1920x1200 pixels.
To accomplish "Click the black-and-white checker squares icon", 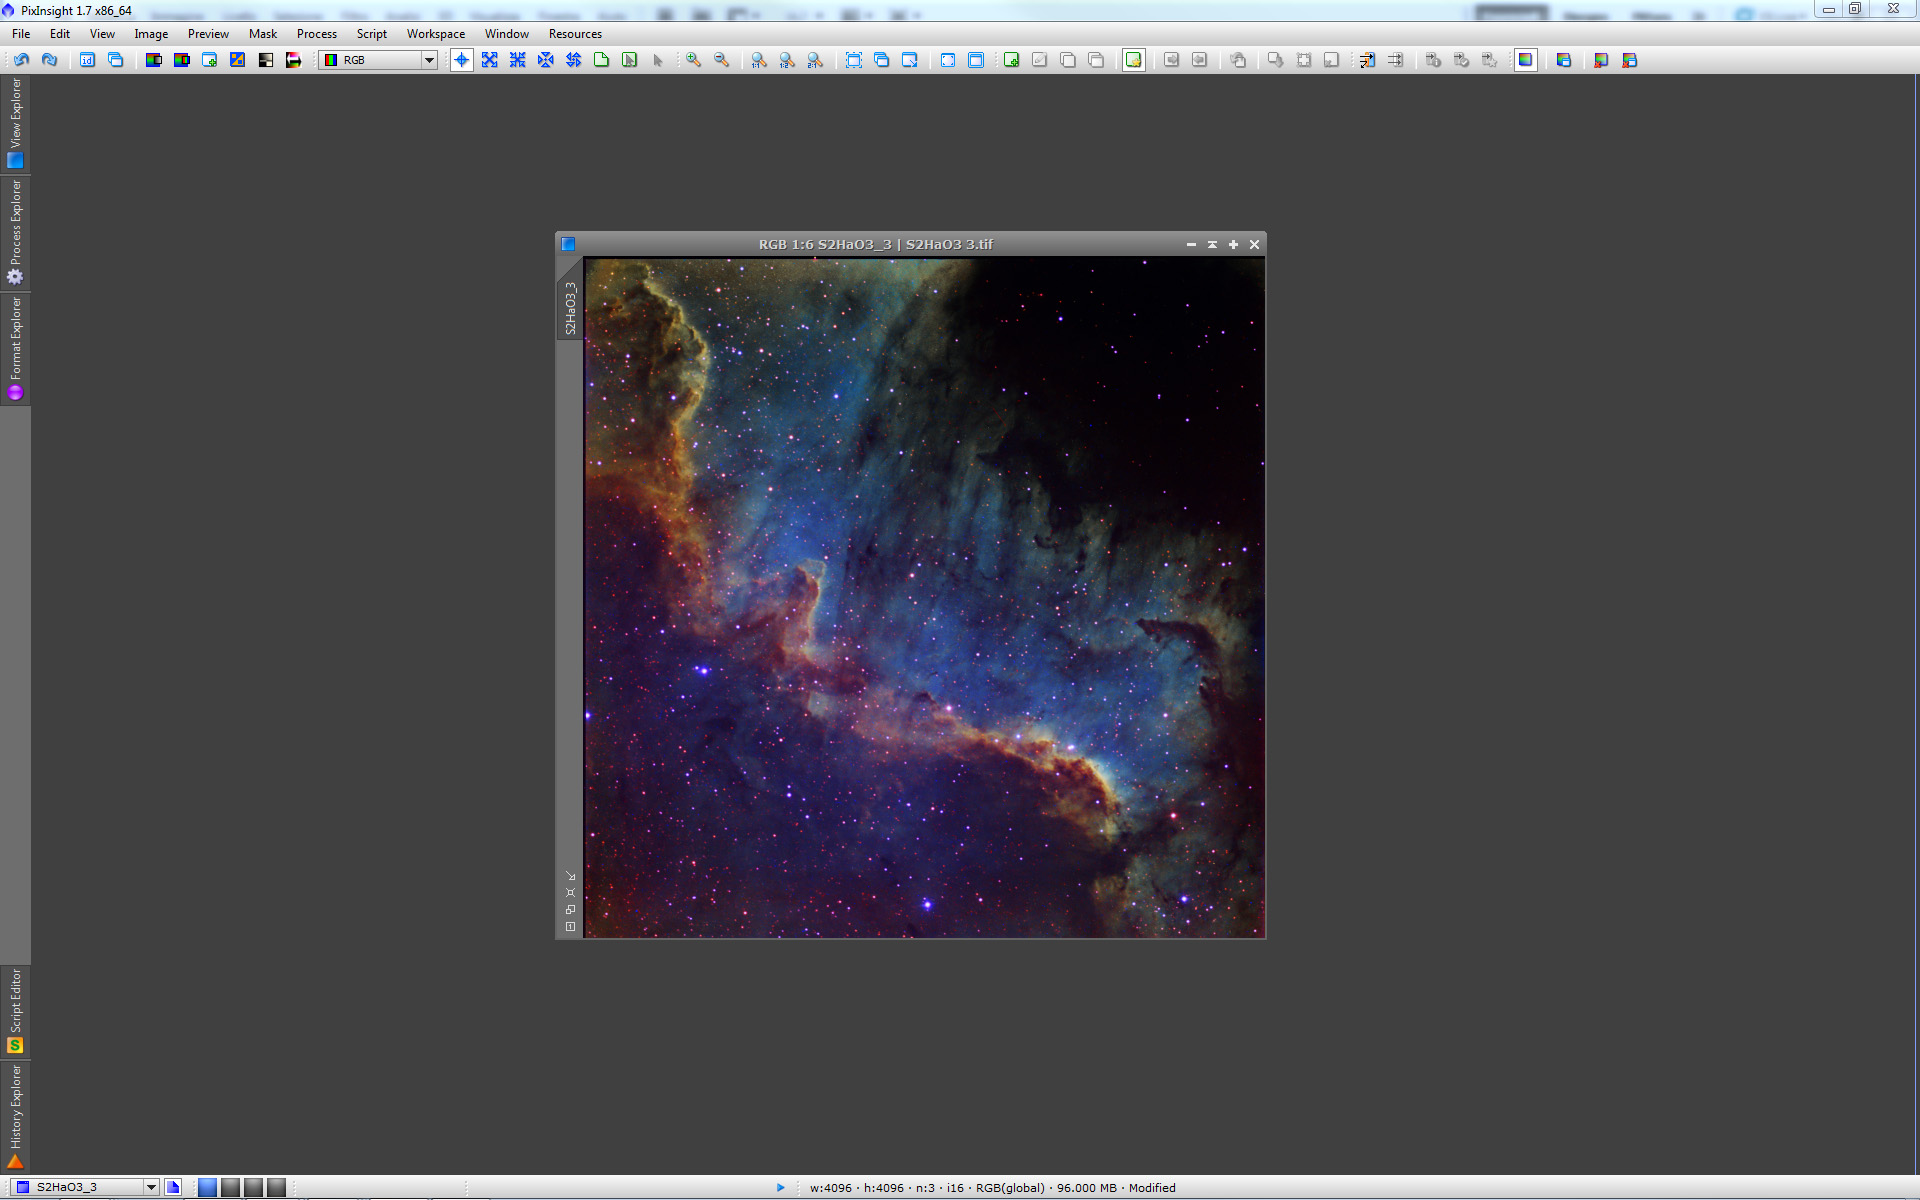I will [x=265, y=60].
